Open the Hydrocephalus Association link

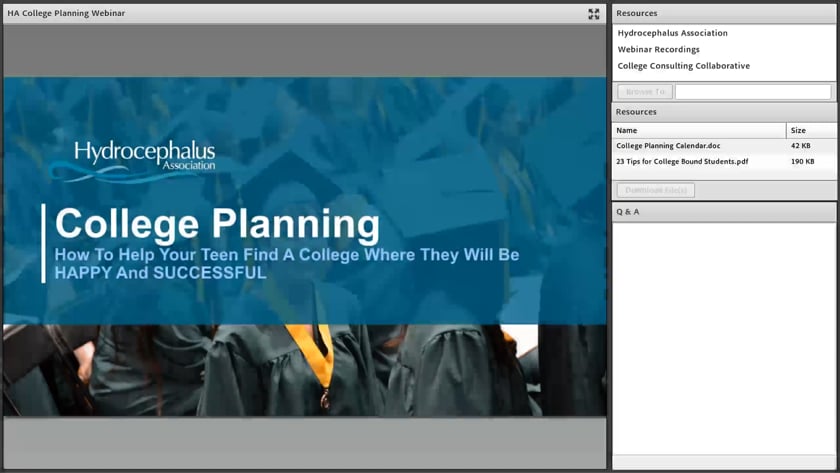[672, 33]
